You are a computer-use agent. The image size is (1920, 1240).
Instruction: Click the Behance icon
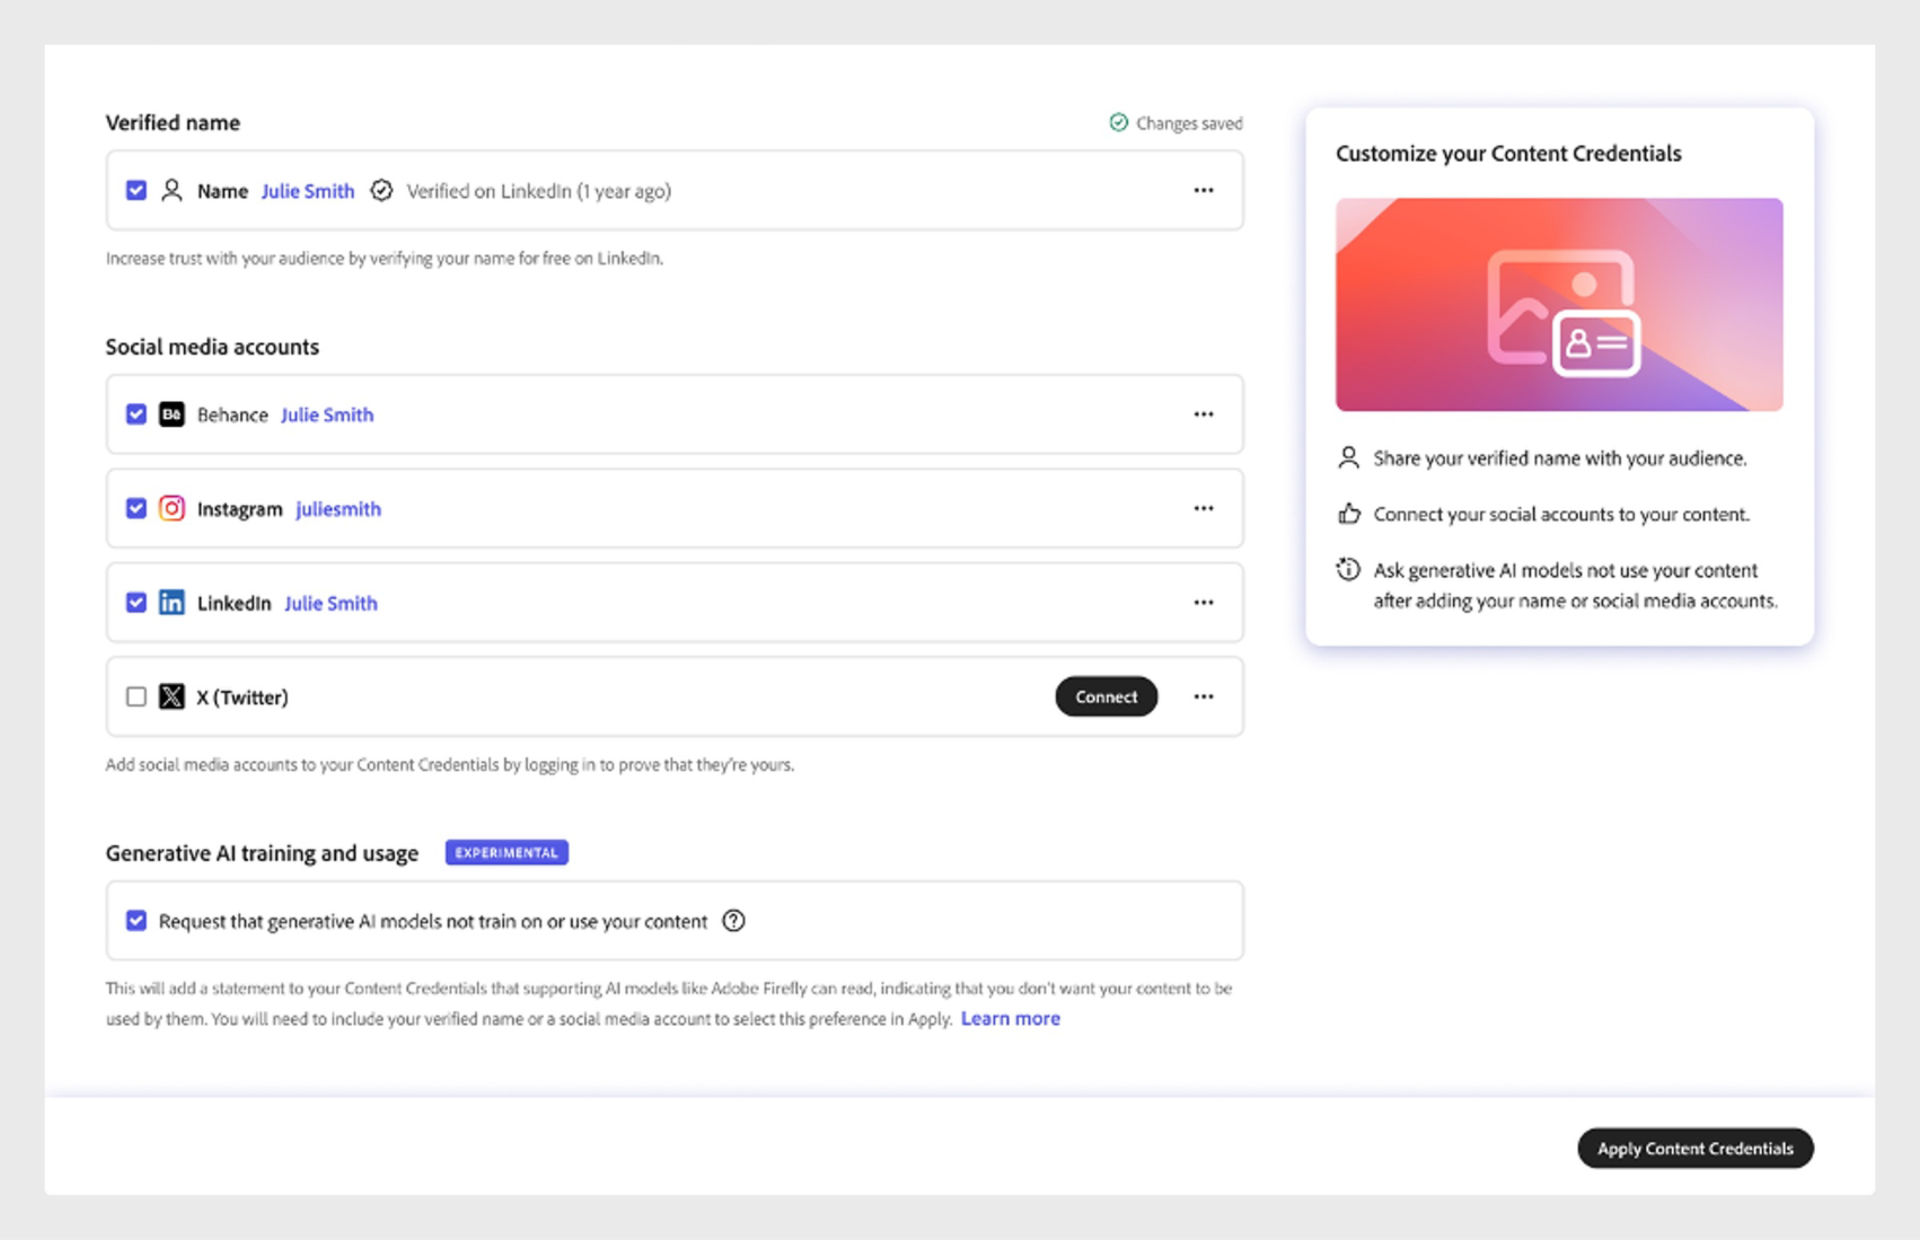173,414
